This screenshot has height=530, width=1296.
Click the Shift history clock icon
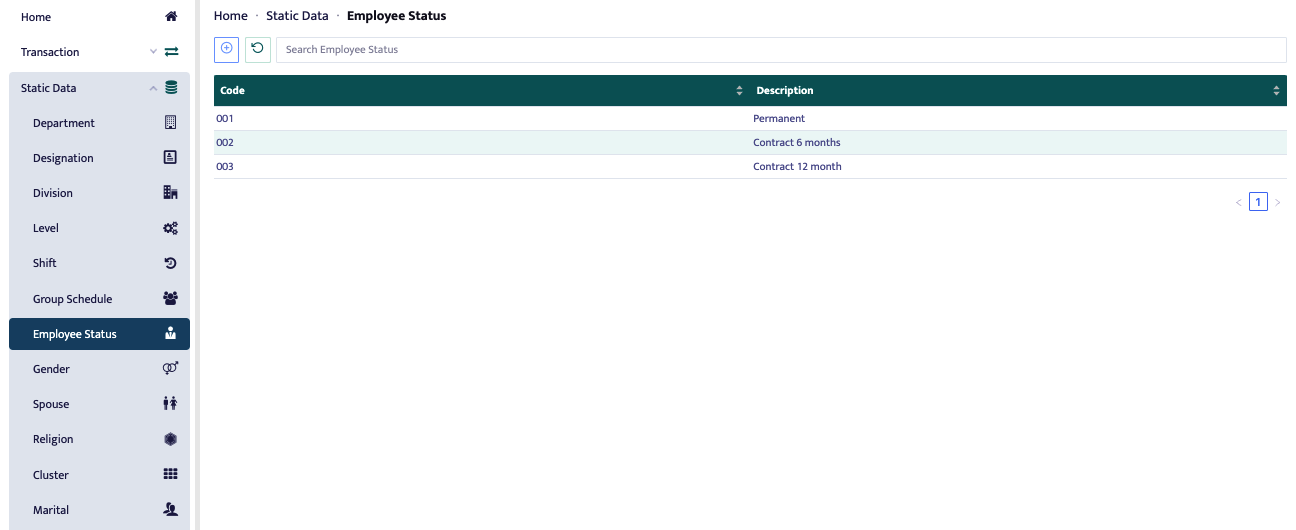pyautogui.click(x=170, y=263)
